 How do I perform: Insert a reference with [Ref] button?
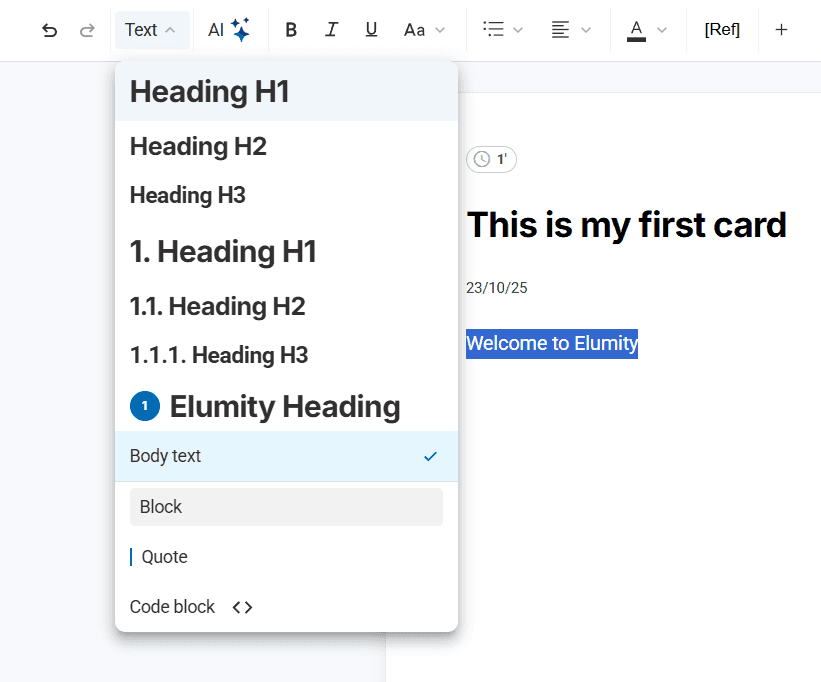[722, 30]
